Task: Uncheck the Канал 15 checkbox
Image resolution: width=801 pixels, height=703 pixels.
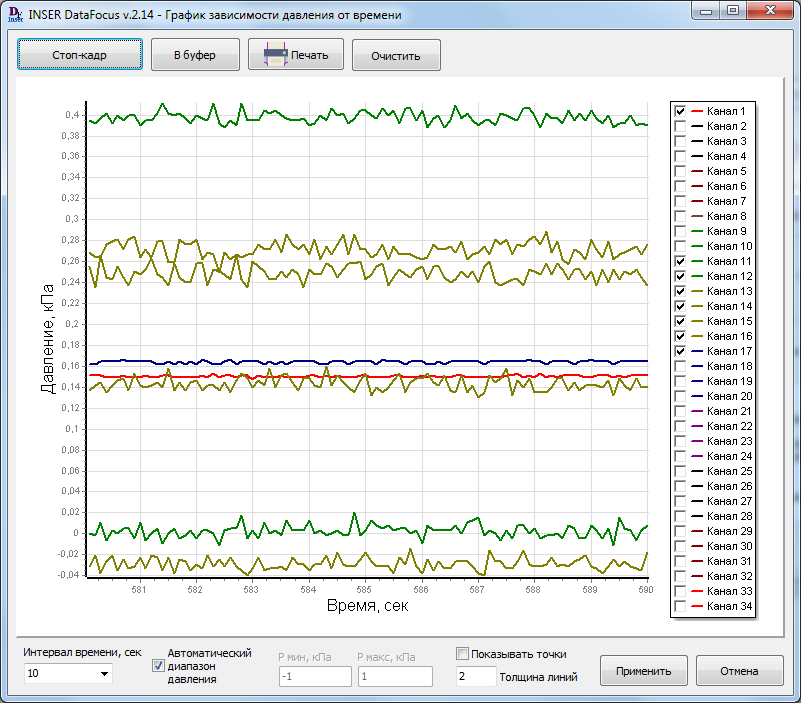Action: [x=680, y=321]
